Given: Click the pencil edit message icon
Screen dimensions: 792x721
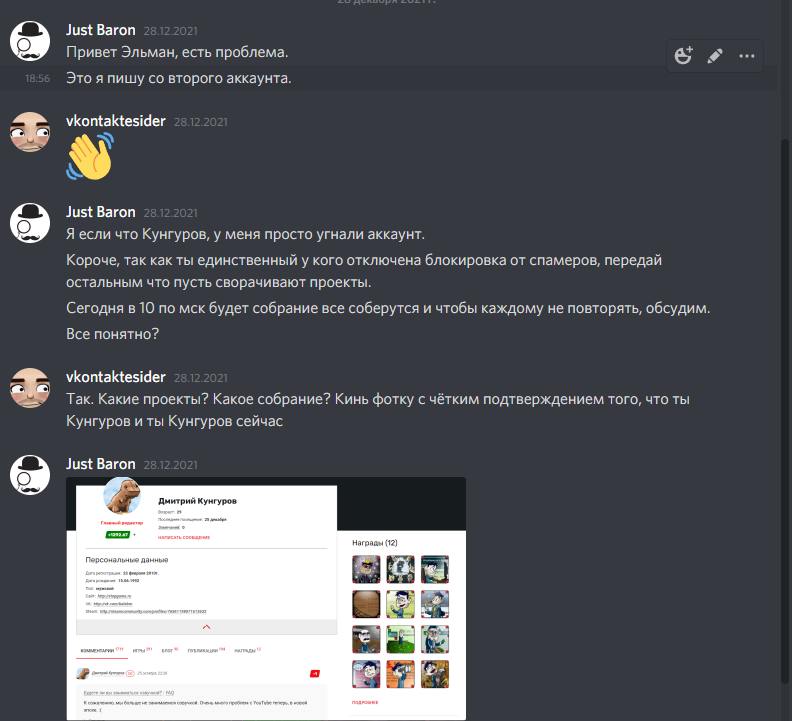Looking at the screenshot, I should click(715, 56).
